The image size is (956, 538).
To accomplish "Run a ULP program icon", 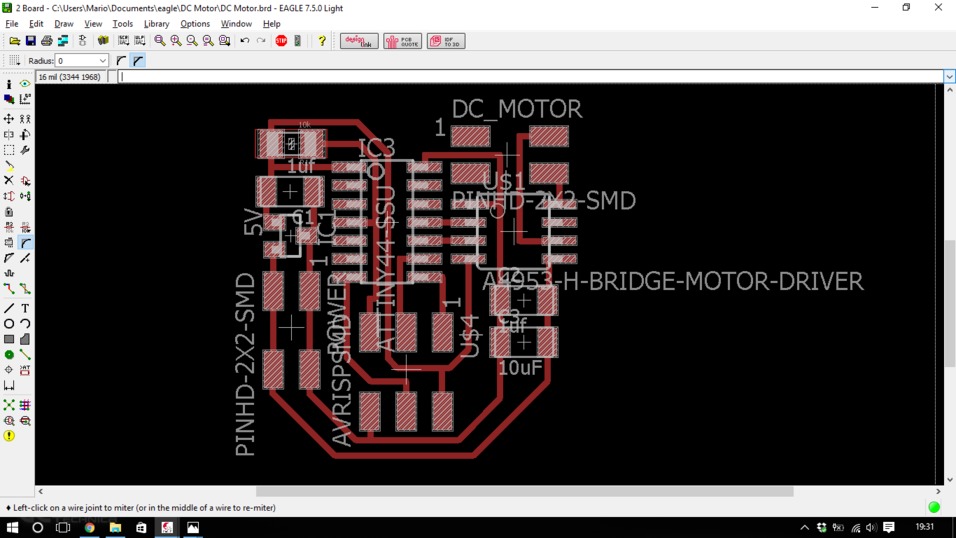I will click(x=140, y=41).
